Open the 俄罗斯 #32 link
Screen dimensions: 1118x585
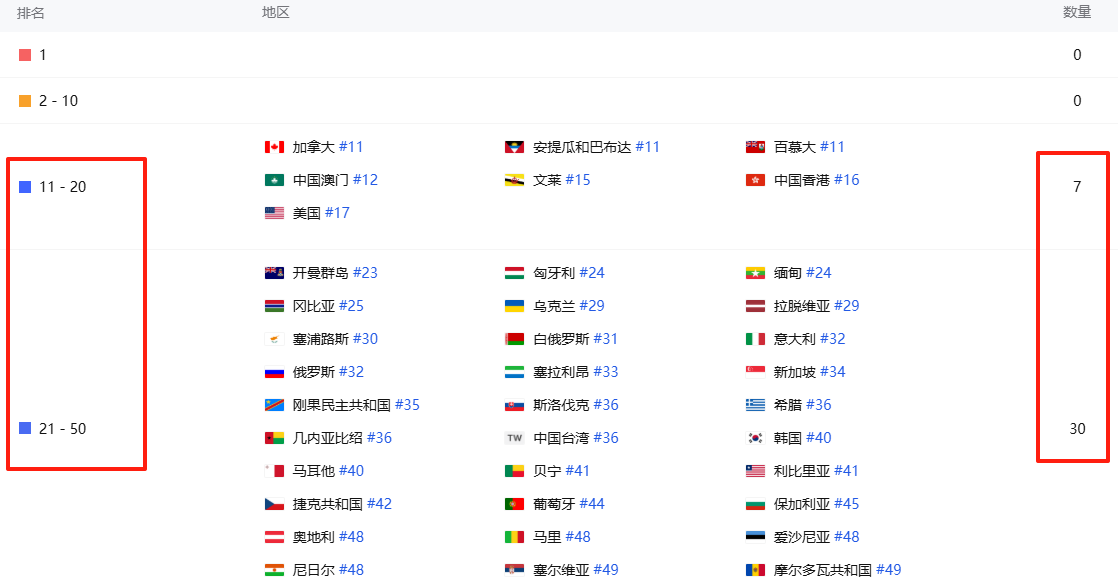[x=328, y=372]
